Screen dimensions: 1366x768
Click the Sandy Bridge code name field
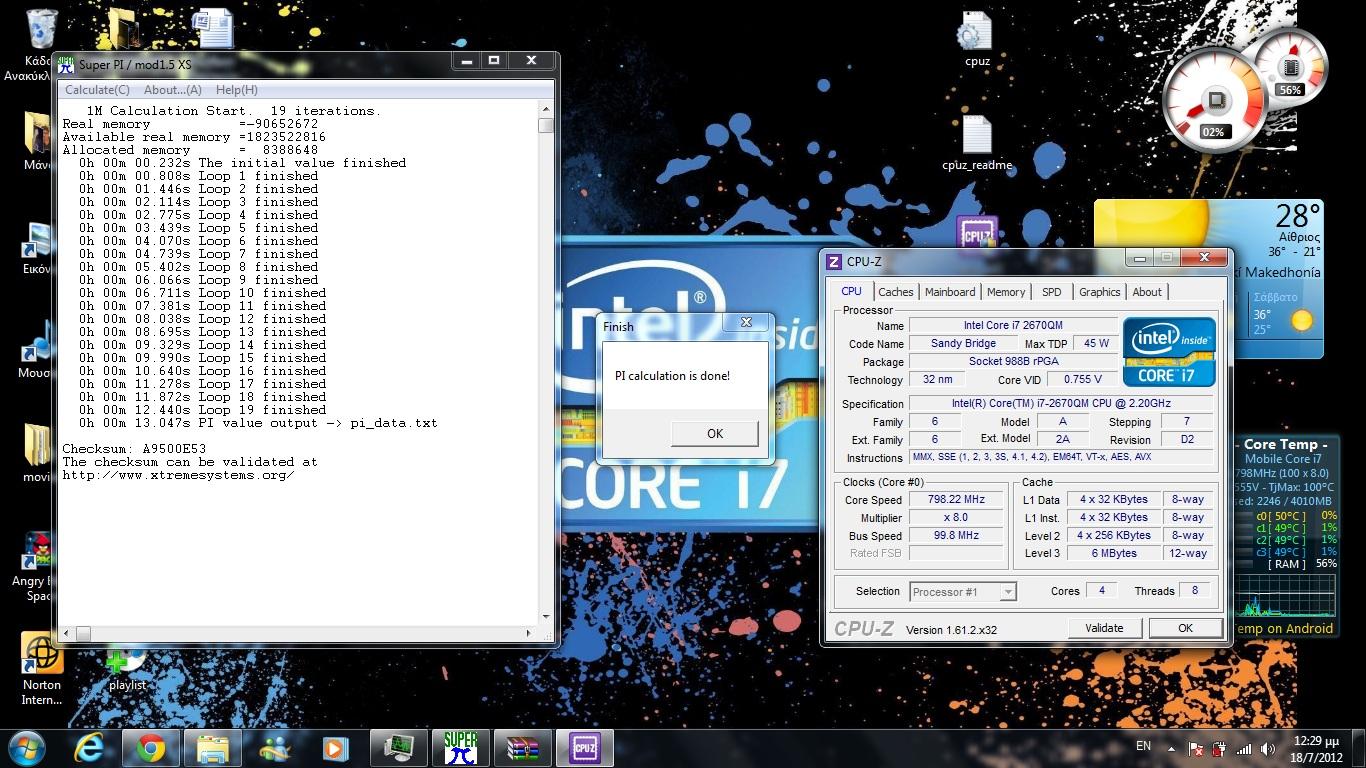click(962, 343)
